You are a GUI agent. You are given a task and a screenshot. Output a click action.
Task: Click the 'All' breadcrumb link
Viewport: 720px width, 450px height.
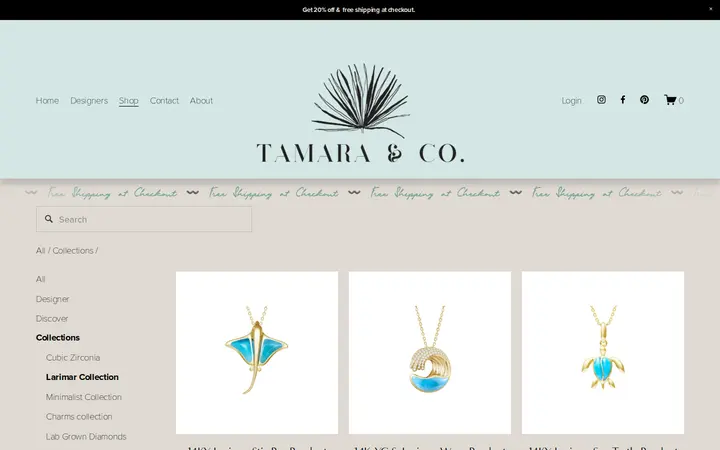[x=40, y=251]
